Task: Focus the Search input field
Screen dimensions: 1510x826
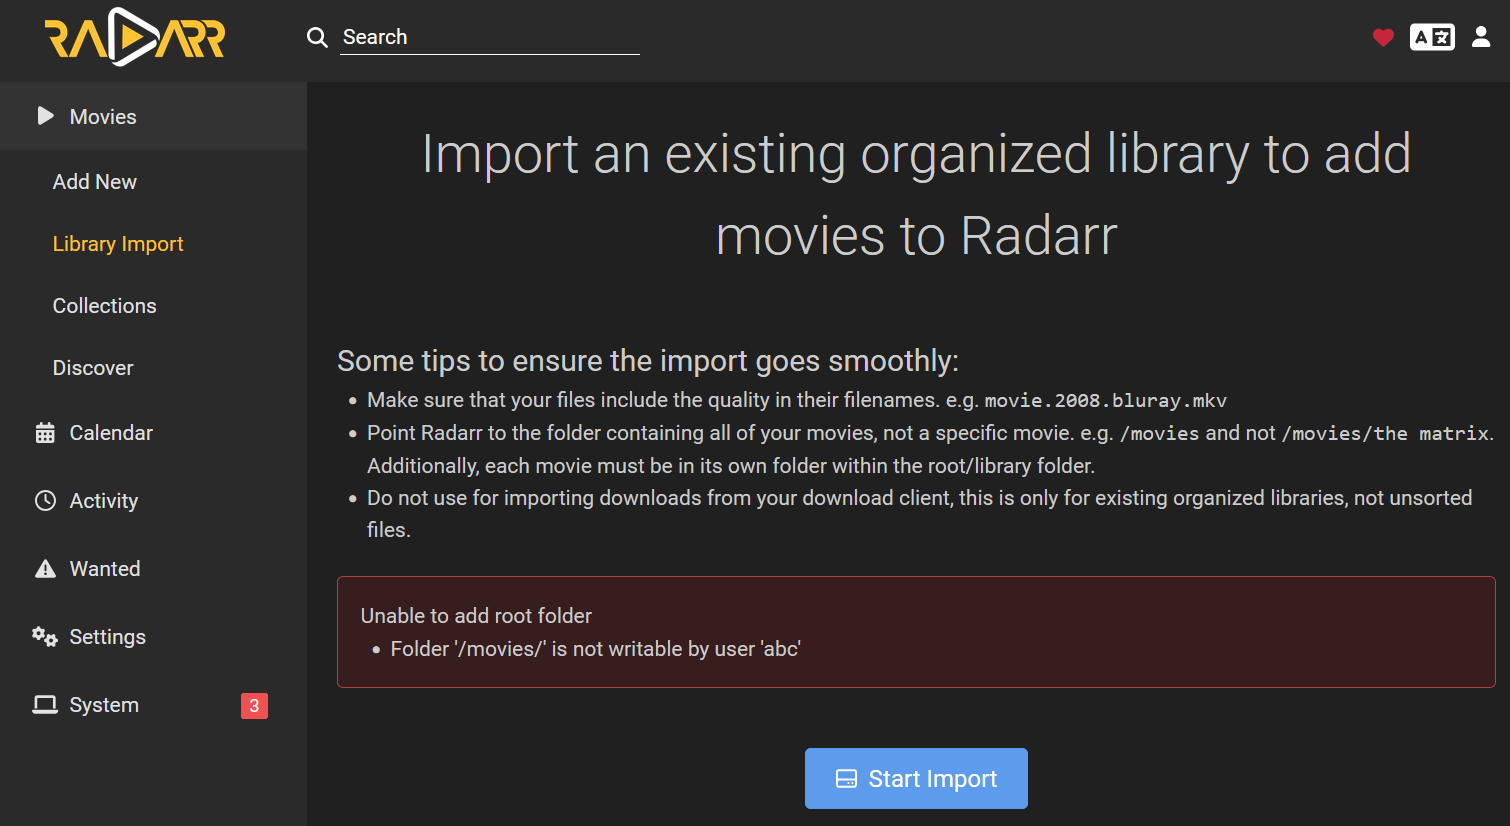Action: pos(490,38)
